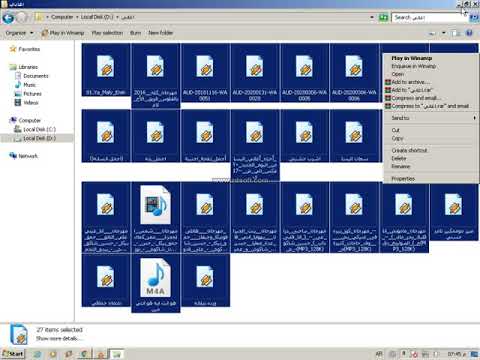The height and width of the screenshot is (360, 480).
Task: Click Burn in the toolbar
Action: (135, 33)
